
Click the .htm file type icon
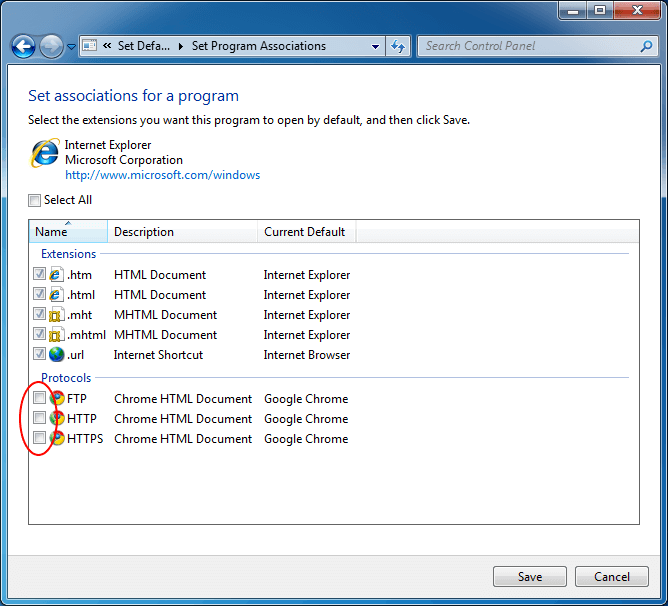point(56,274)
